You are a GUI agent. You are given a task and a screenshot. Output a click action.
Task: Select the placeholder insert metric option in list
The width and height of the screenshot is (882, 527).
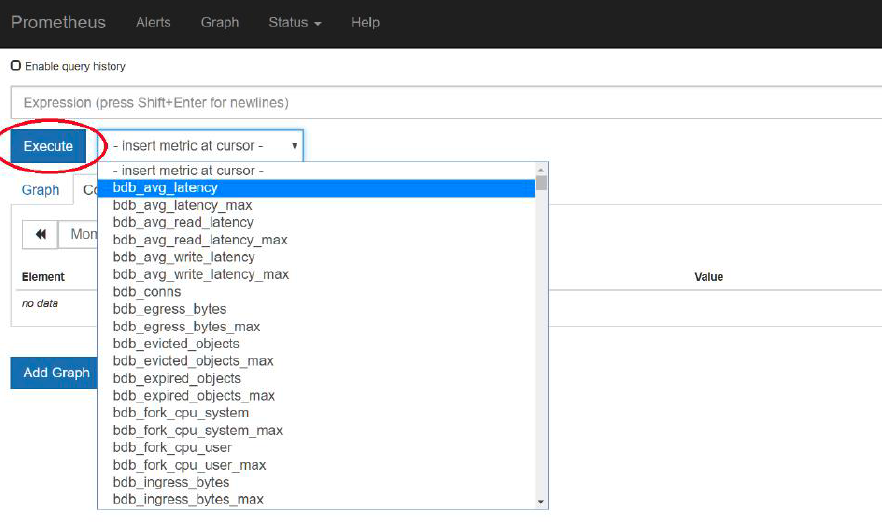(x=317, y=170)
